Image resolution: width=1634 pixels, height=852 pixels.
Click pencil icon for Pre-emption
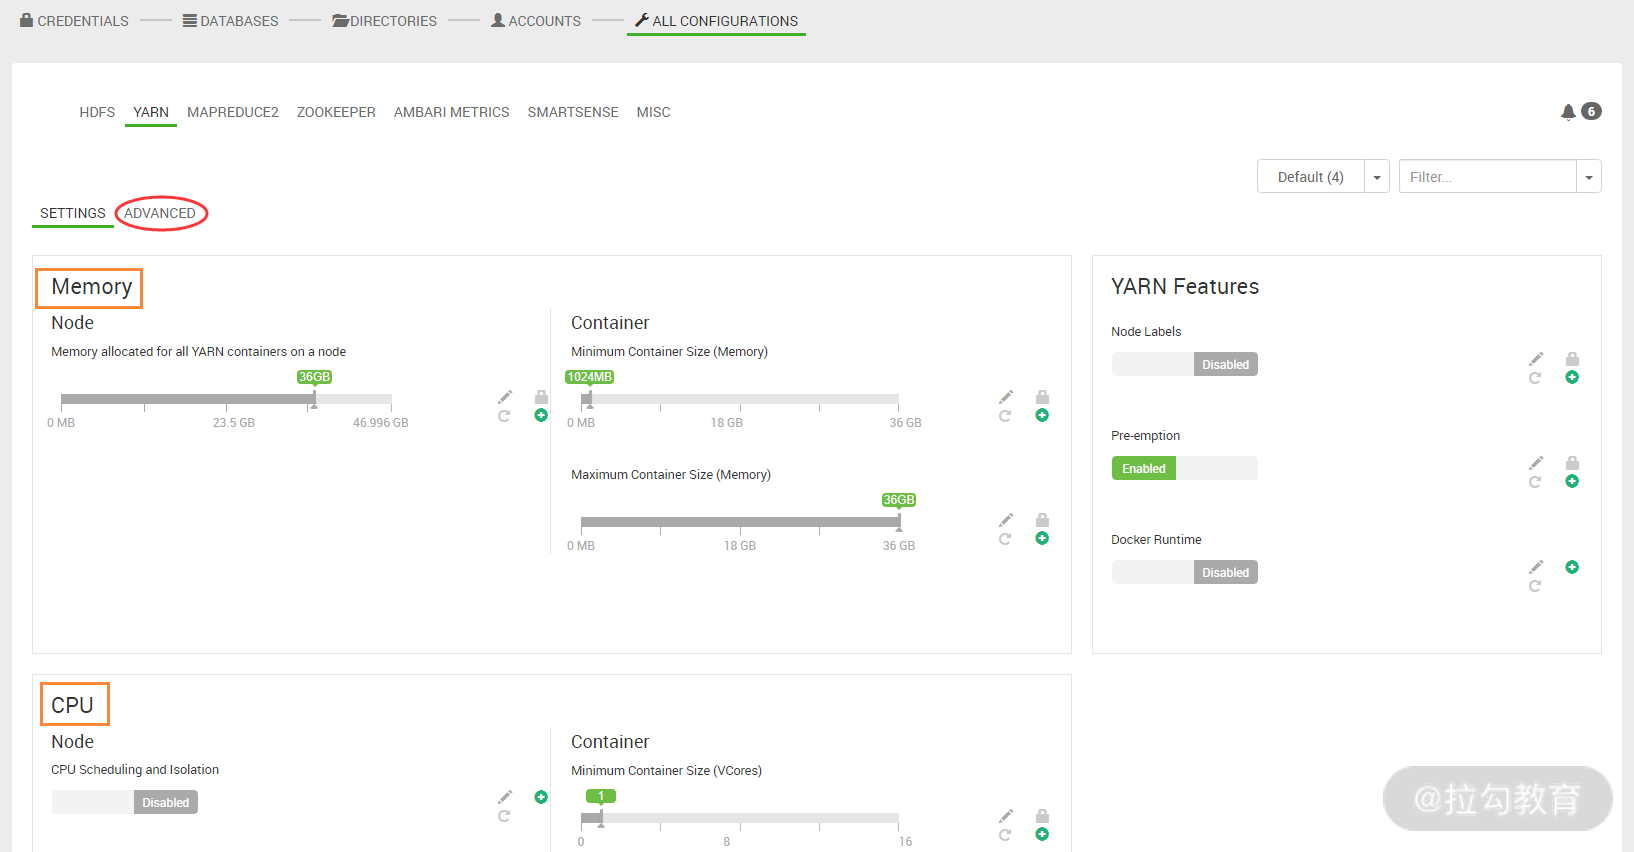pyautogui.click(x=1536, y=463)
